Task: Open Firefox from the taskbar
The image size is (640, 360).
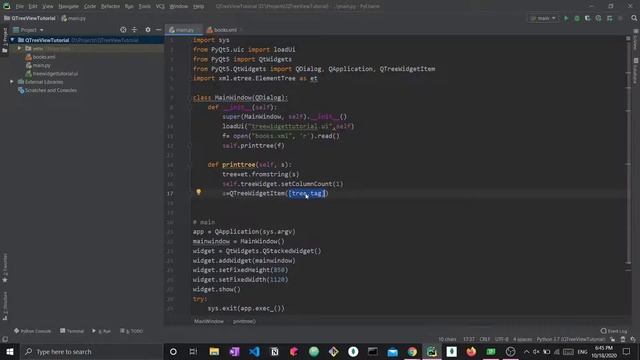Action: pyautogui.click(x=471, y=351)
